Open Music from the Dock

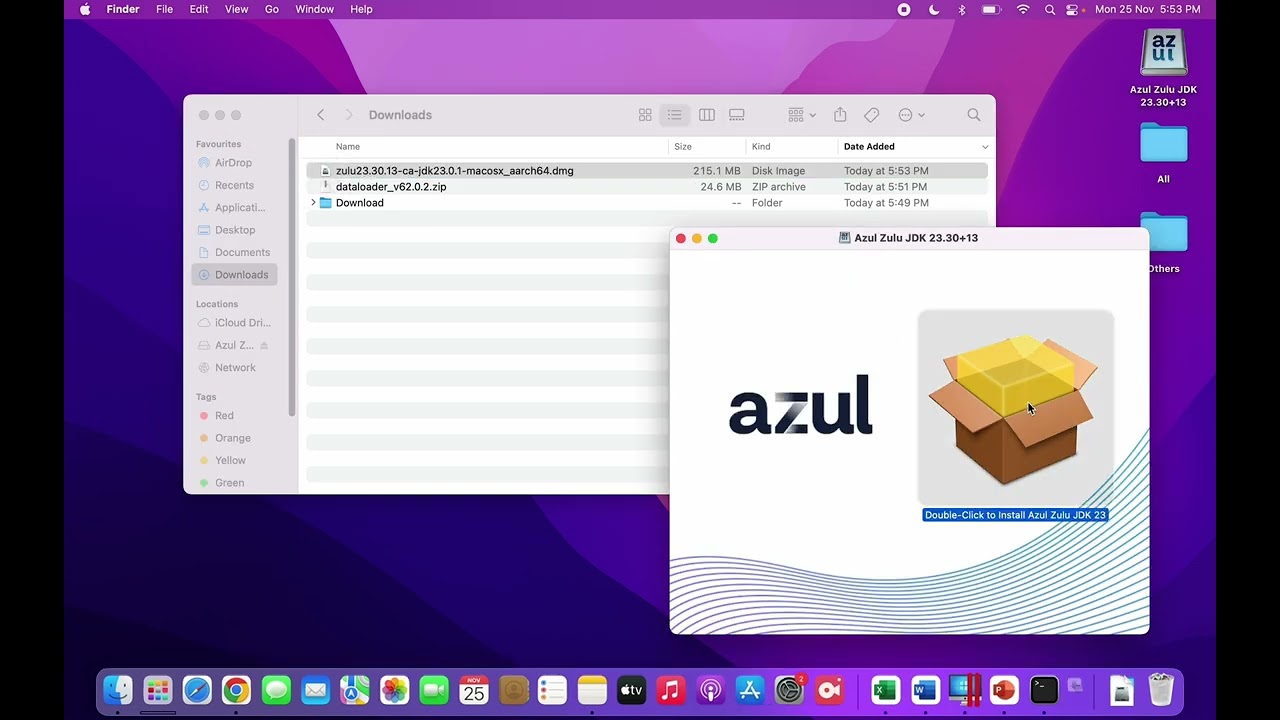click(x=671, y=690)
